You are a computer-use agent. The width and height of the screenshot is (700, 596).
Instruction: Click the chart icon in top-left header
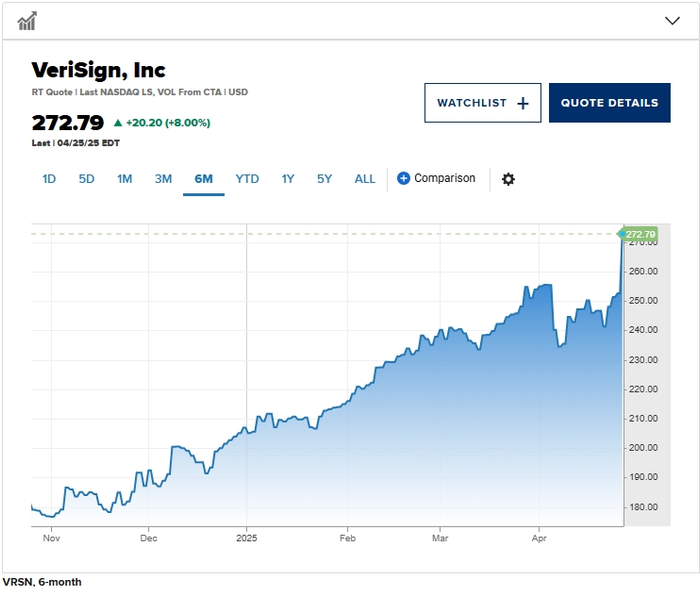tap(28, 20)
